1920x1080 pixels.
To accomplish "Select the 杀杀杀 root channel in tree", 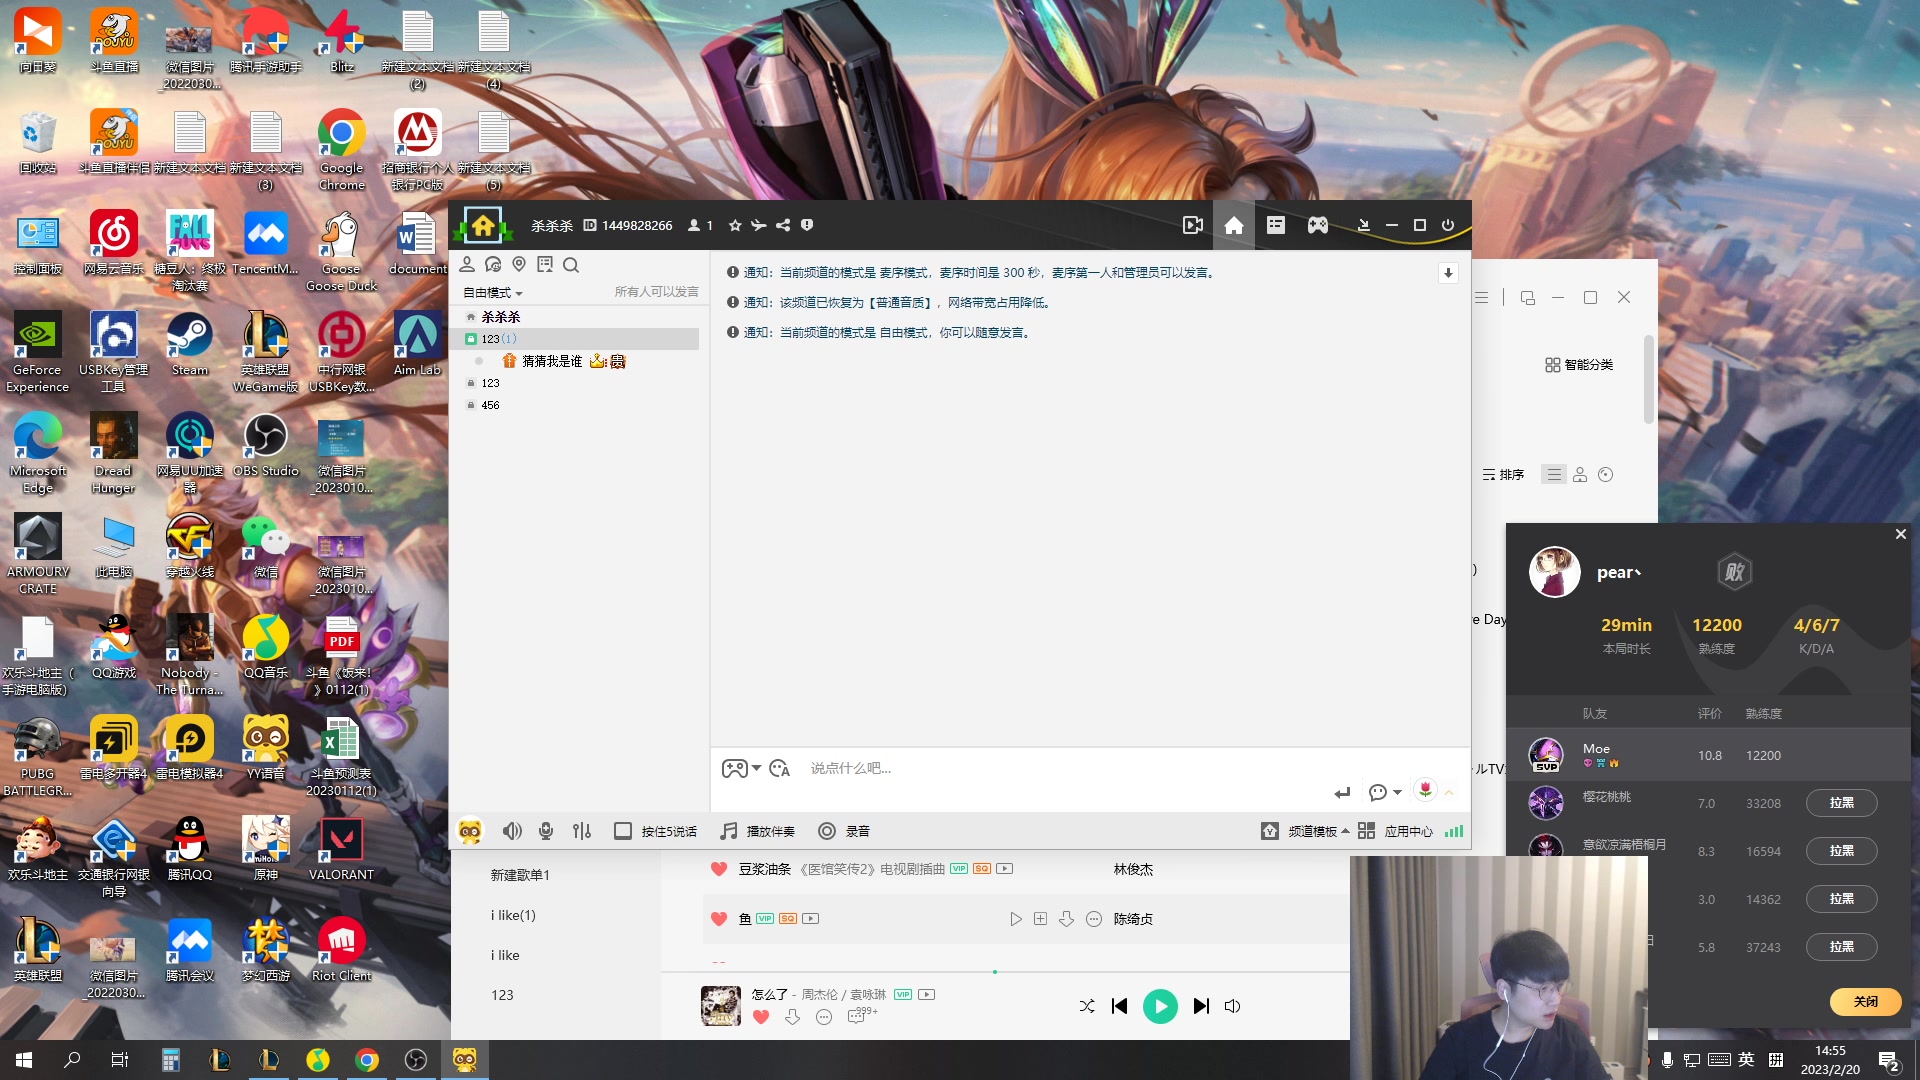I will (x=501, y=317).
